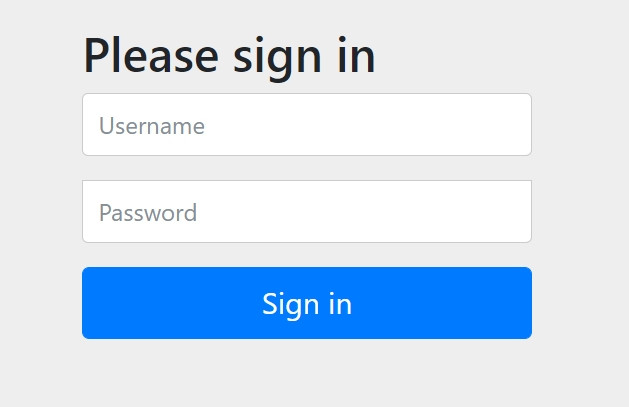Submit the login form with Sign in
Viewport: 629px width, 407px height.
[x=307, y=303]
